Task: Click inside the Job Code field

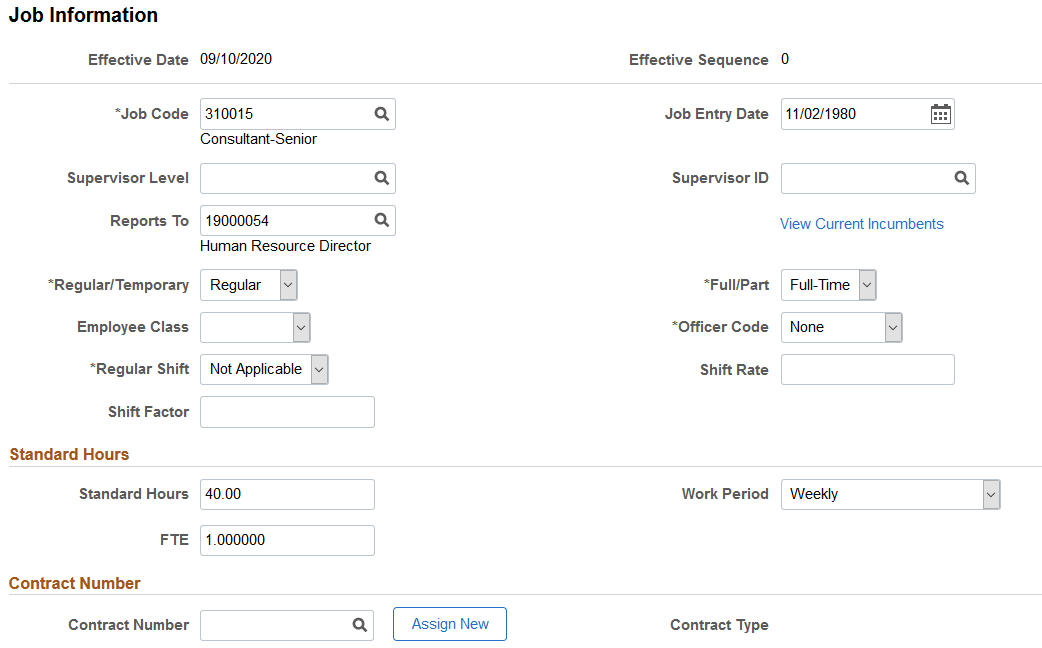Action: click(x=286, y=114)
